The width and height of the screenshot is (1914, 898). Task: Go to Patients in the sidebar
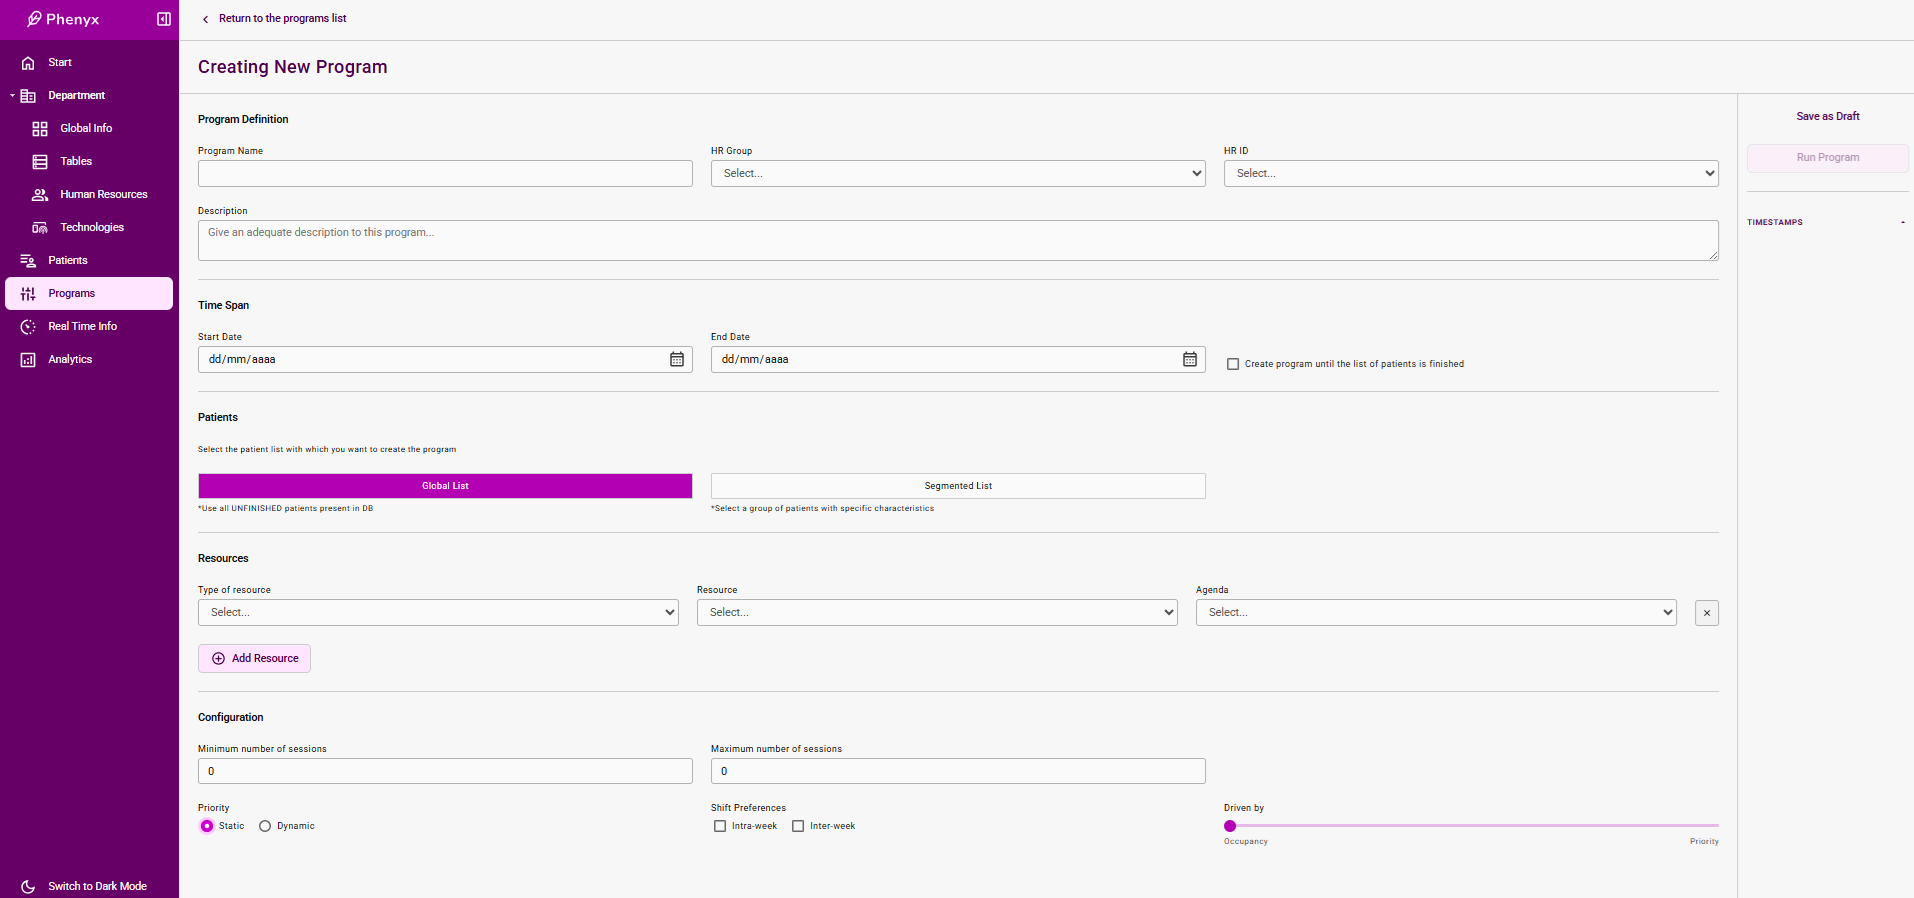tap(68, 260)
